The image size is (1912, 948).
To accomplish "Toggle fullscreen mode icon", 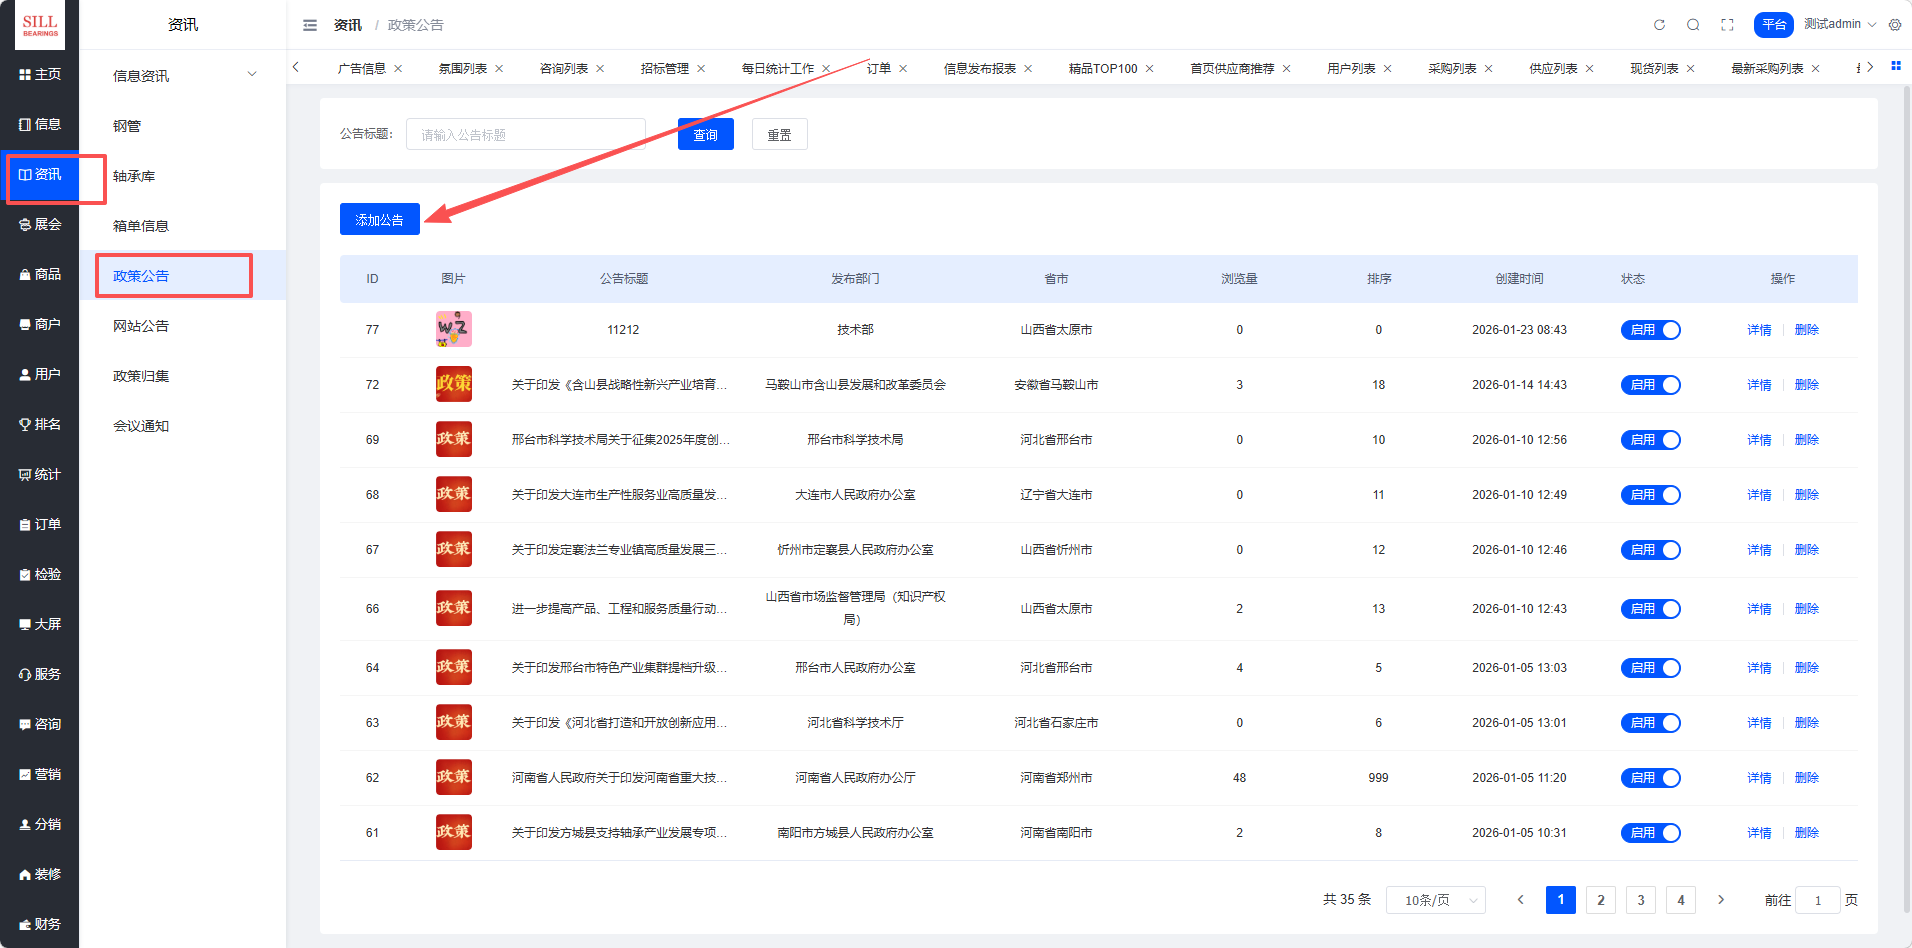I will click(1727, 25).
